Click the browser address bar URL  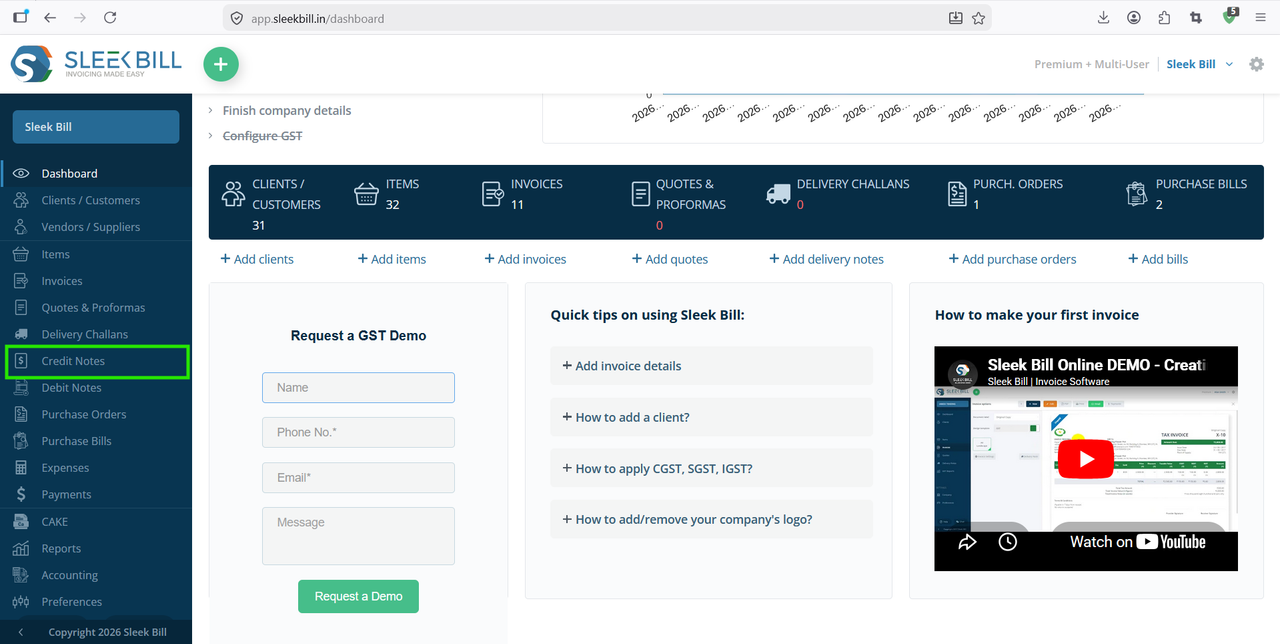tap(317, 18)
